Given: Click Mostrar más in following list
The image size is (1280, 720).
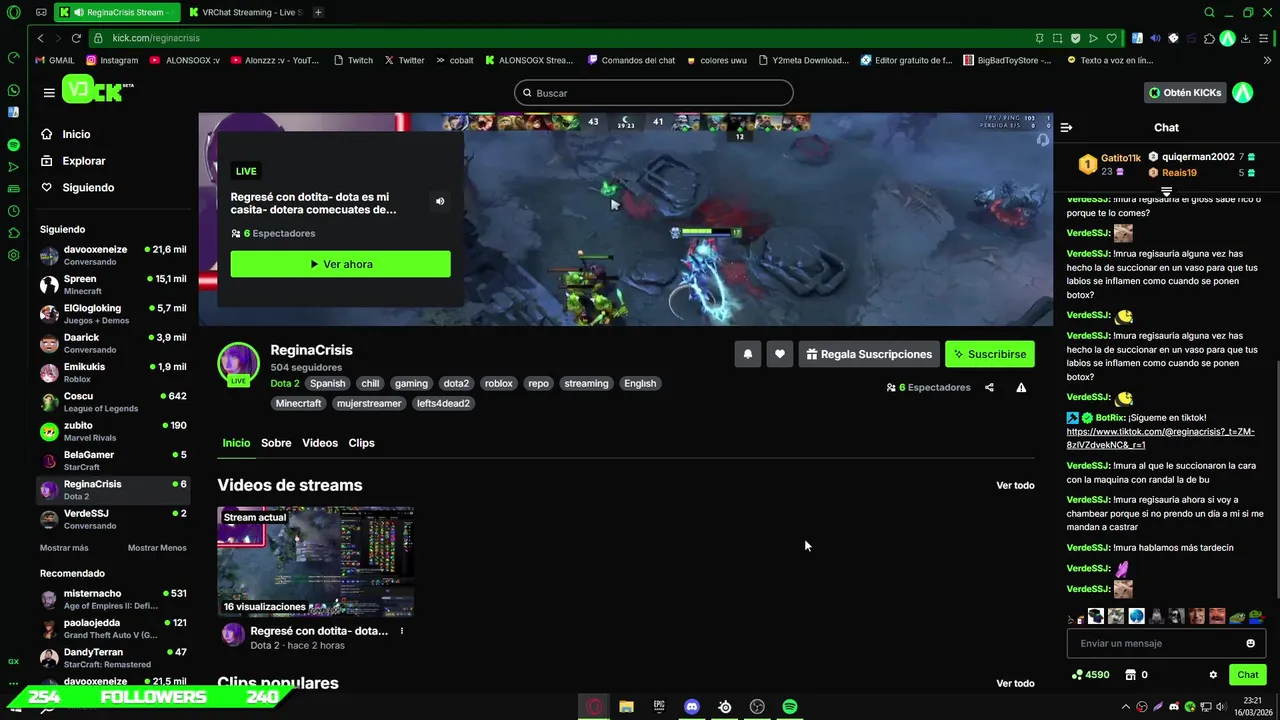Looking at the screenshot, I should point(64,548).
